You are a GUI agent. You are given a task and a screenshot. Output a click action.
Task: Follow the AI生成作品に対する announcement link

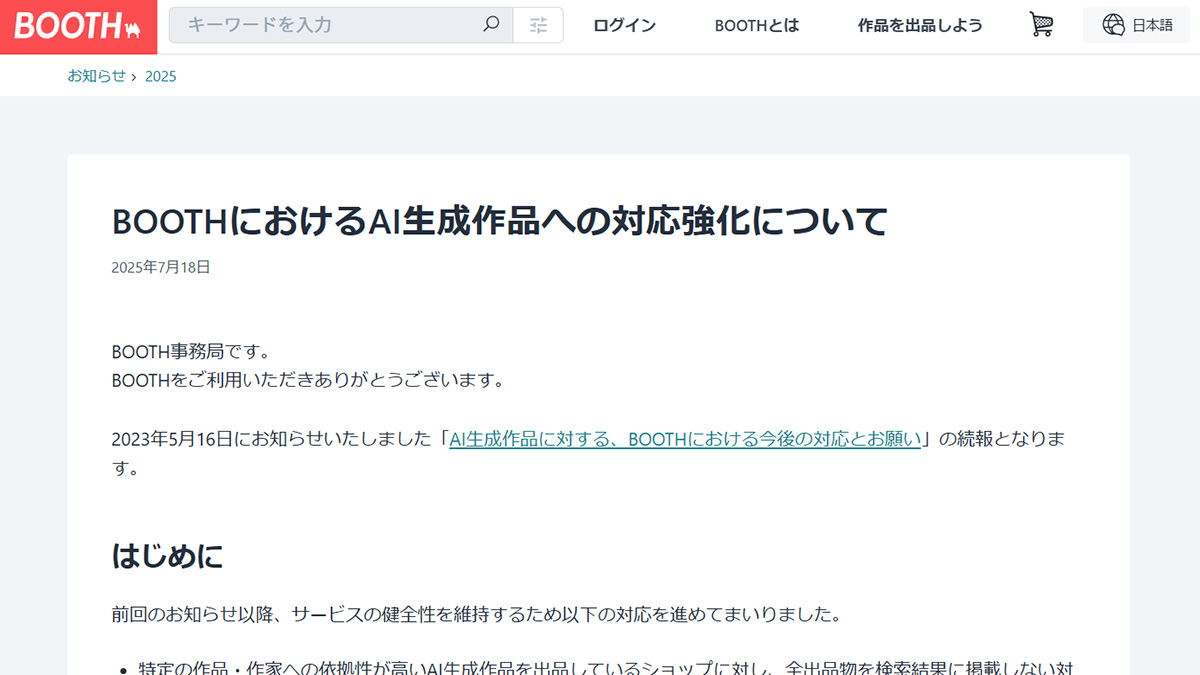pos(684,439)
